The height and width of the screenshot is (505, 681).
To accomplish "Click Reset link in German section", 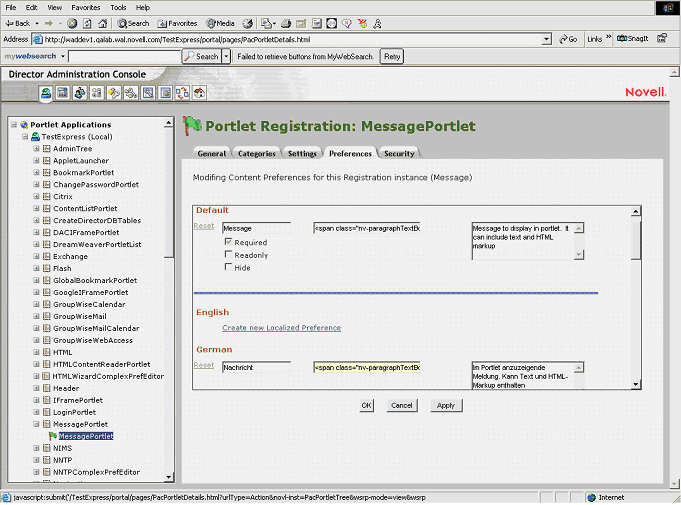I will [204, 365].
